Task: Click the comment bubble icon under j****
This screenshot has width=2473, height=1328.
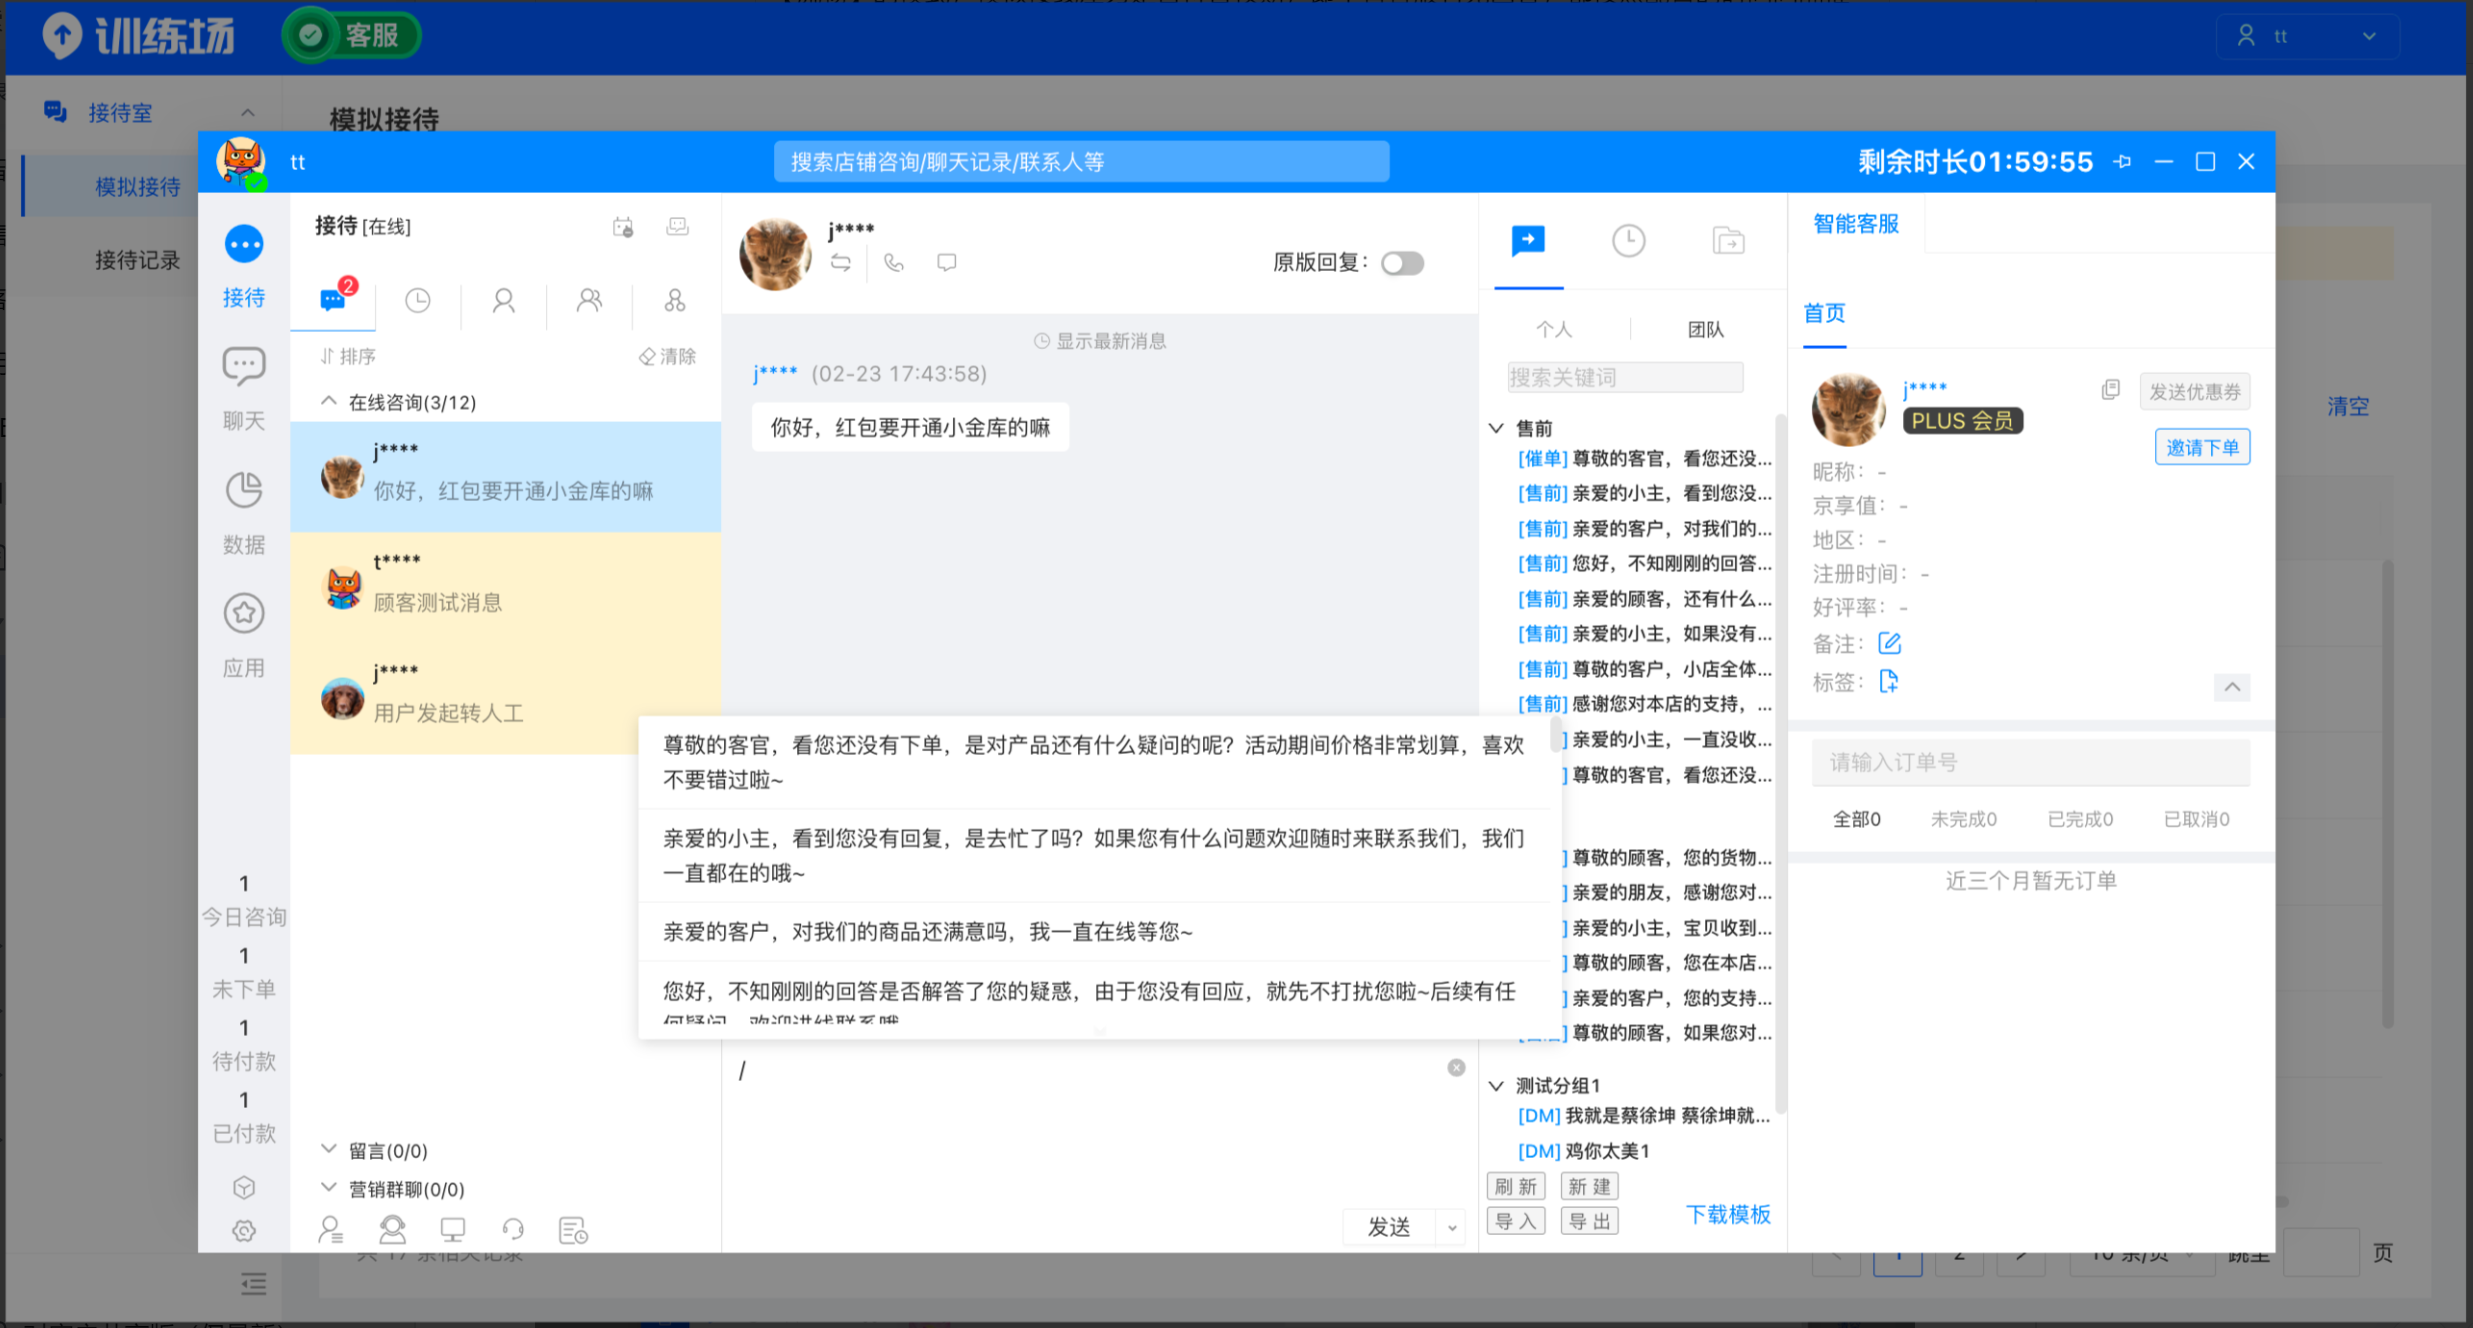Action: click(x=946, y=262)
